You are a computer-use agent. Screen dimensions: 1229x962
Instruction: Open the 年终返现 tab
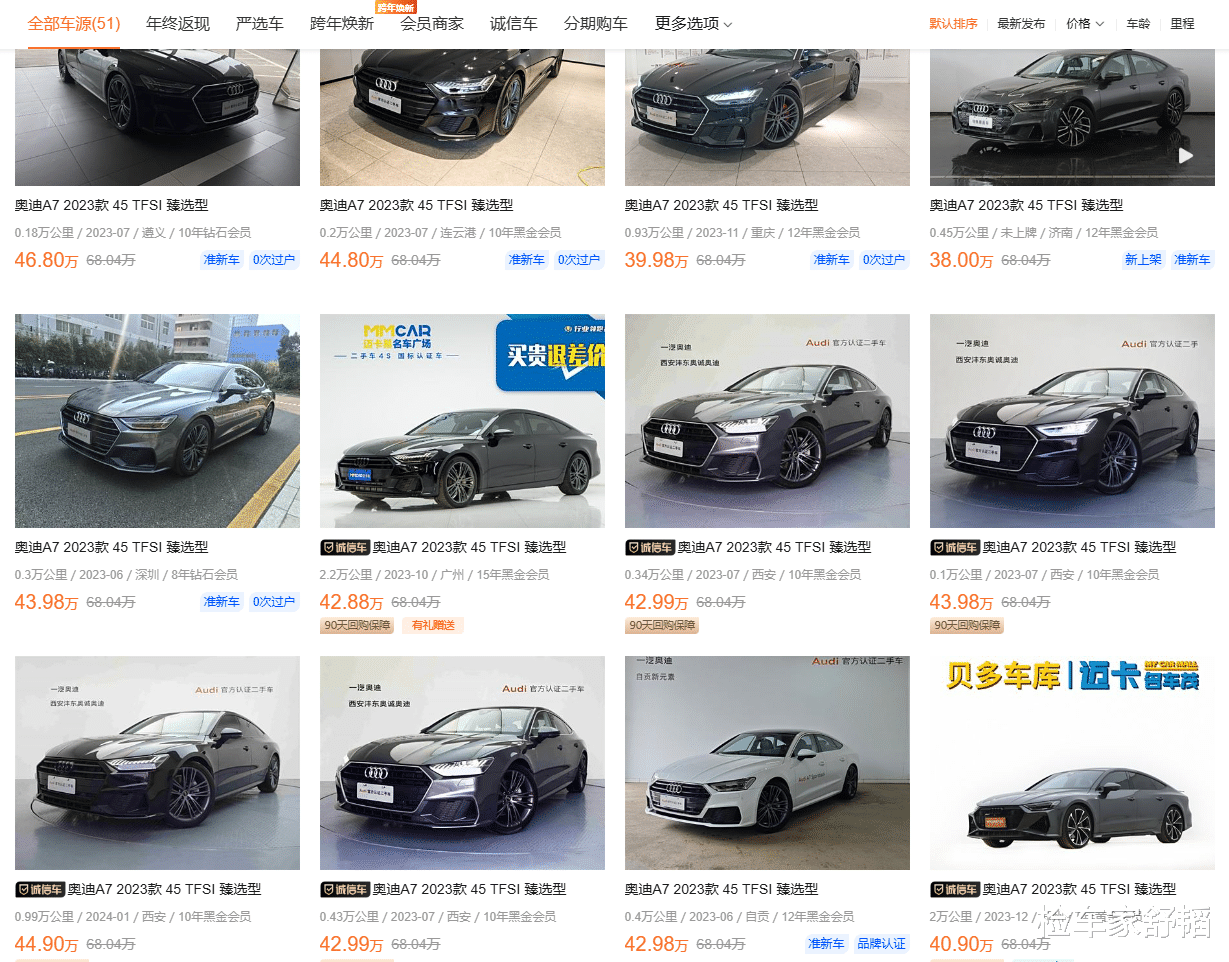click(x=178, y=24)
